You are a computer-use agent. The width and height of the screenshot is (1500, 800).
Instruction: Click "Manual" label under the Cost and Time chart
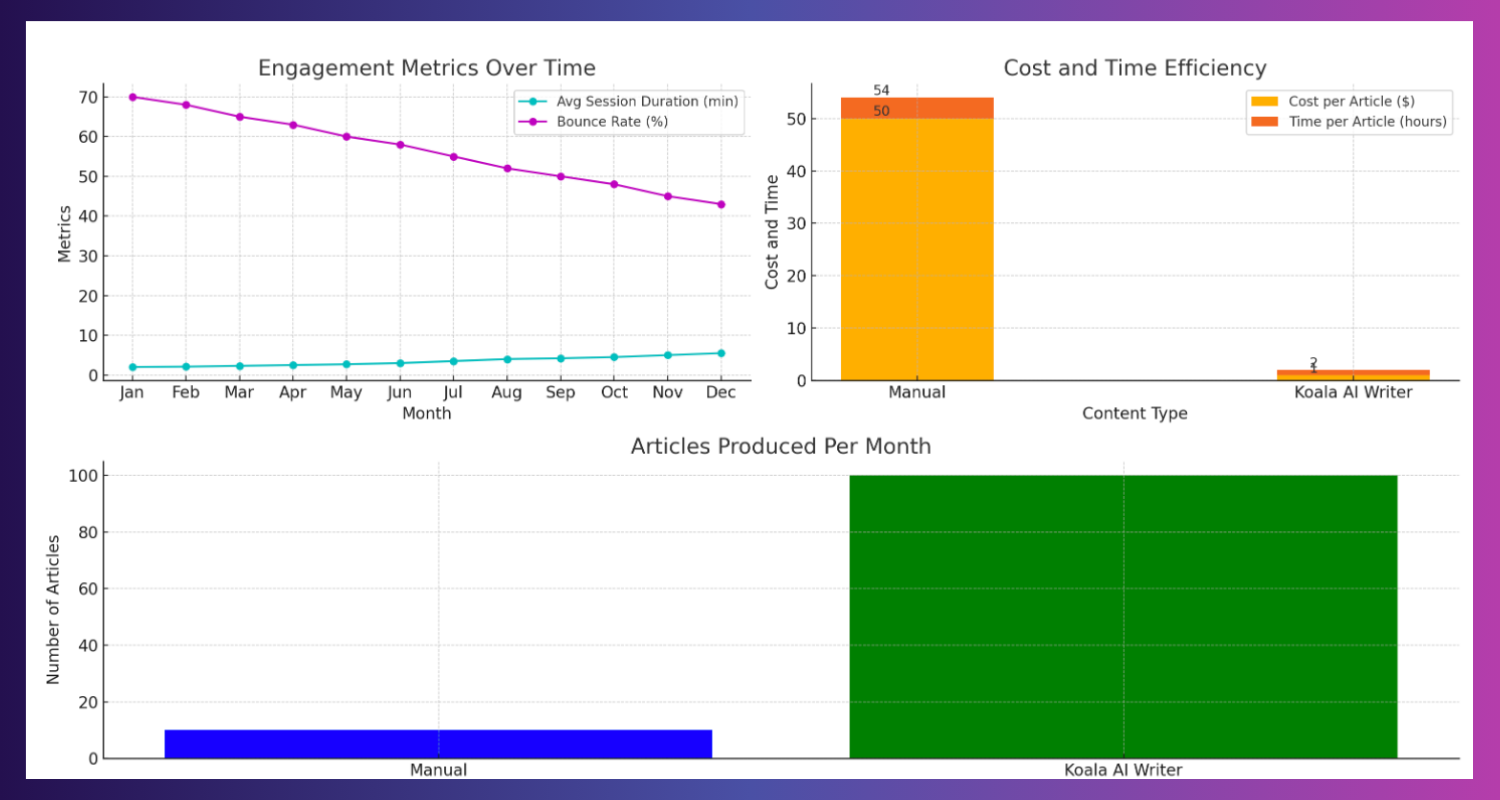pyautogui.click(x=917, y=393)
